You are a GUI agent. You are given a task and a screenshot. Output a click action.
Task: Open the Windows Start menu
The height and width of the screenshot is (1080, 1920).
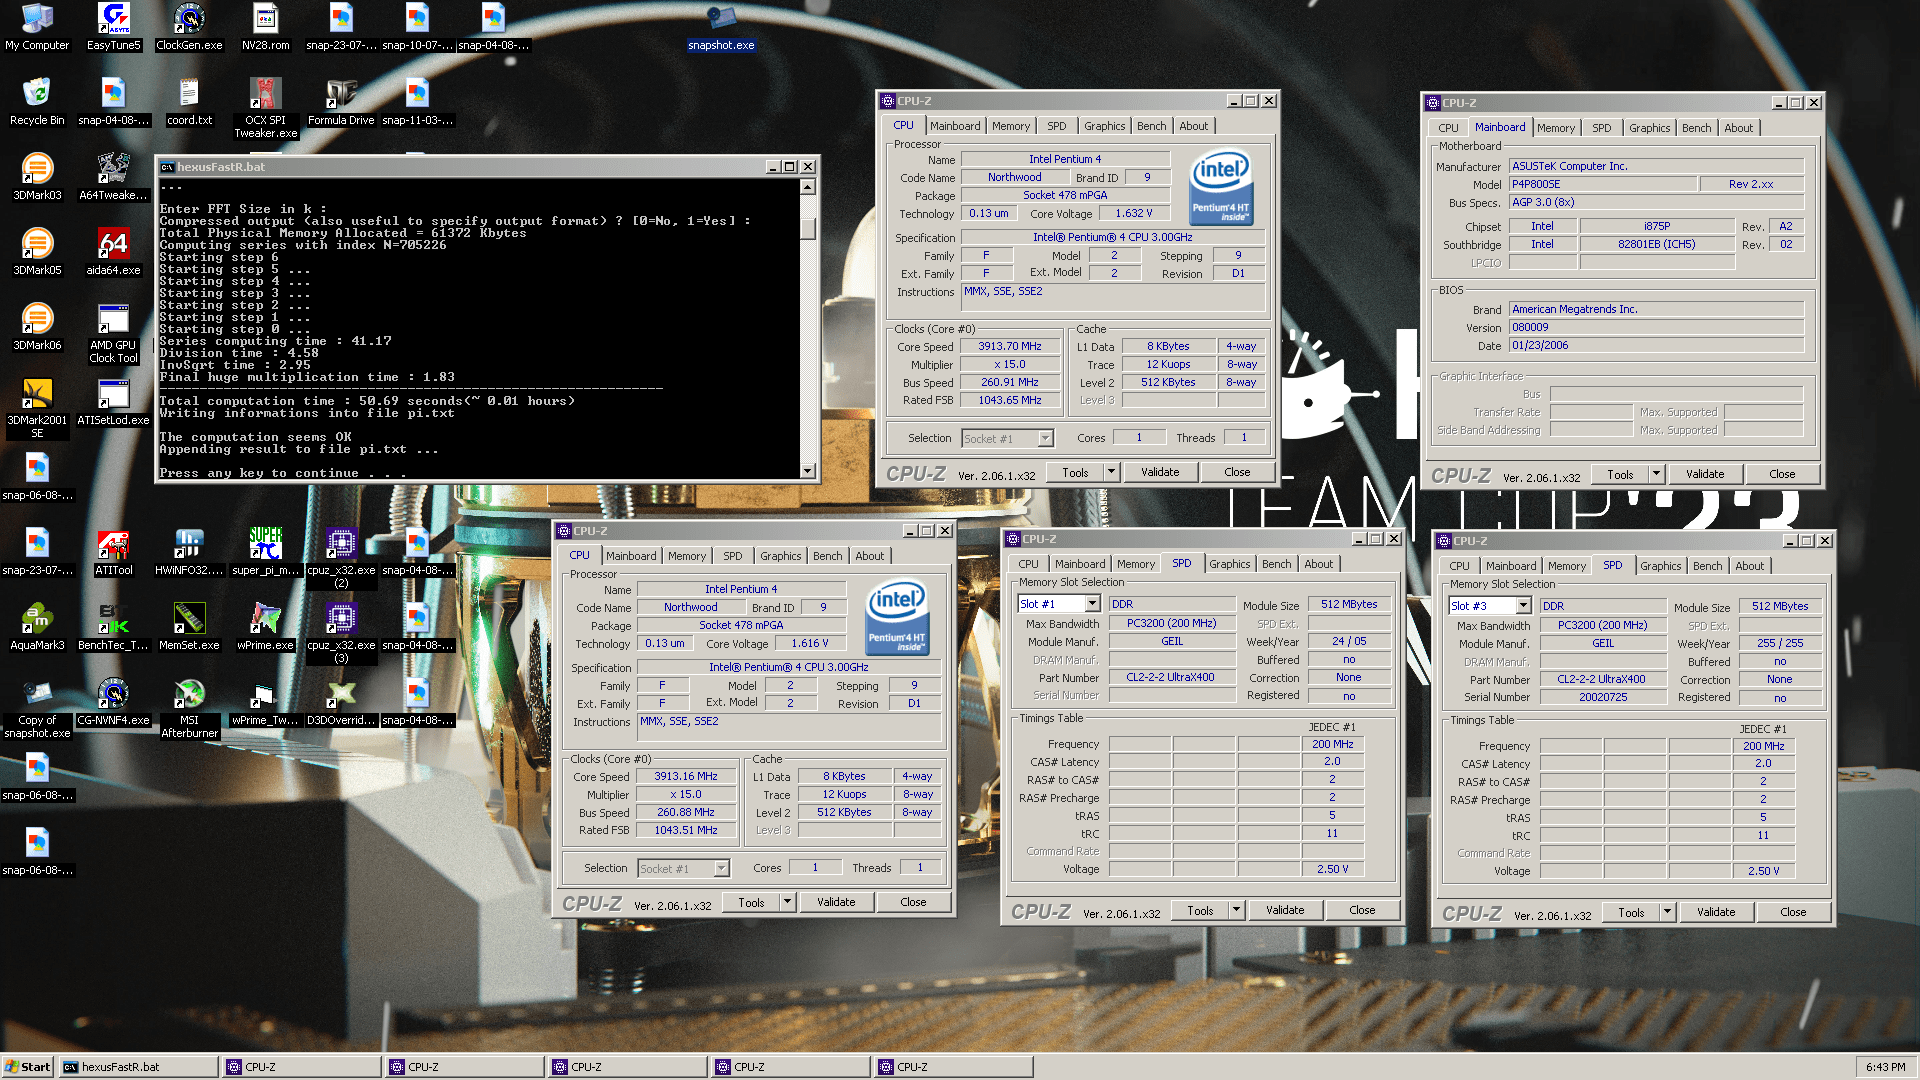tap(27, 1067)
